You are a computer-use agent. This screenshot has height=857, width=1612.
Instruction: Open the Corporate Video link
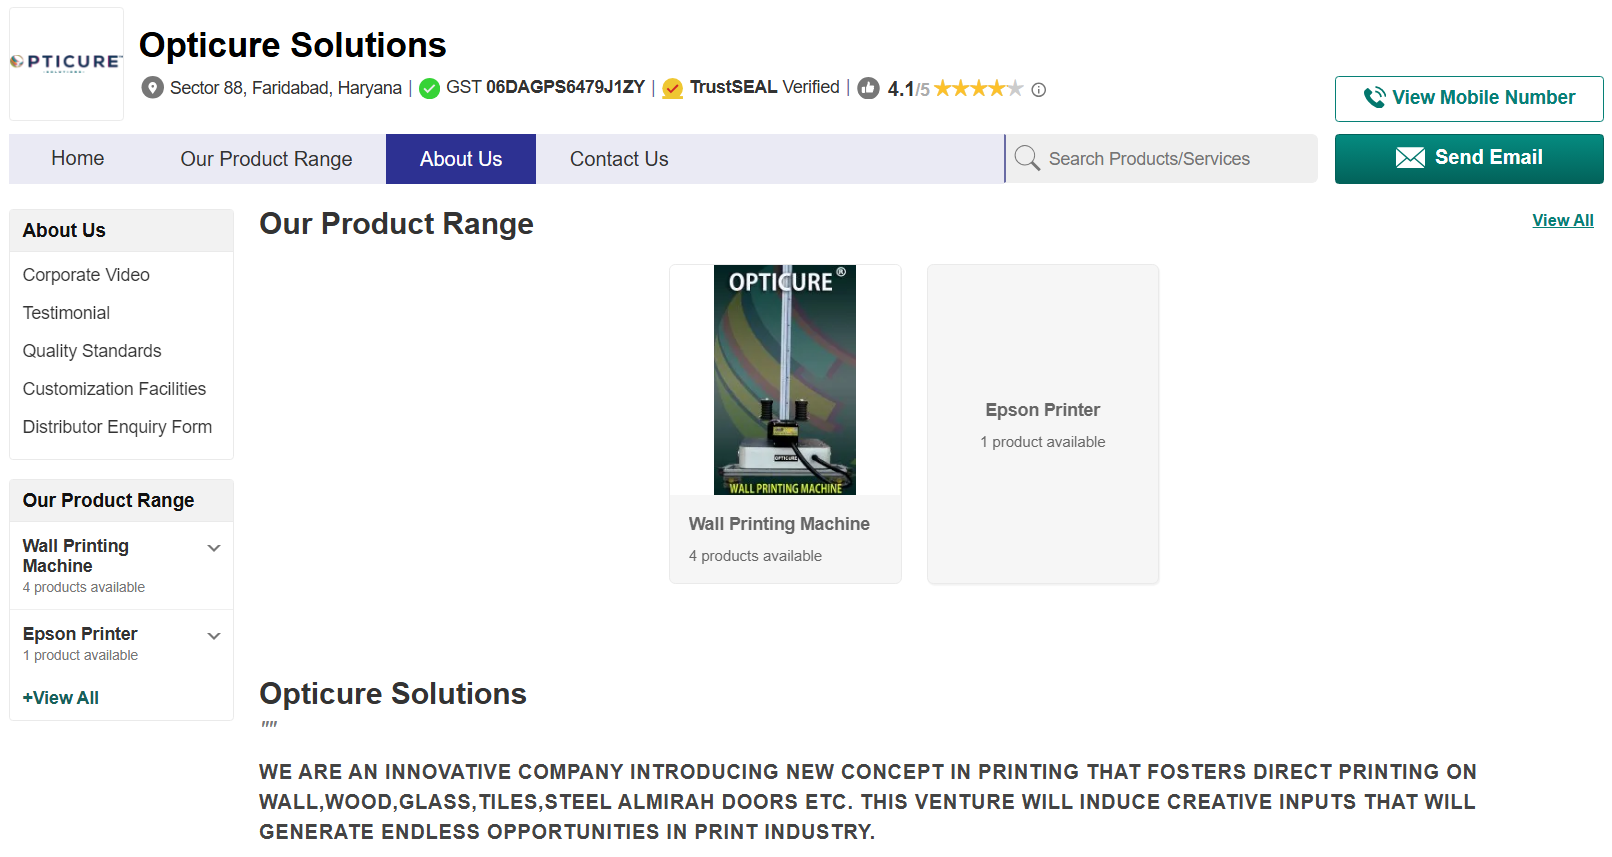click(x=86, y=275)
